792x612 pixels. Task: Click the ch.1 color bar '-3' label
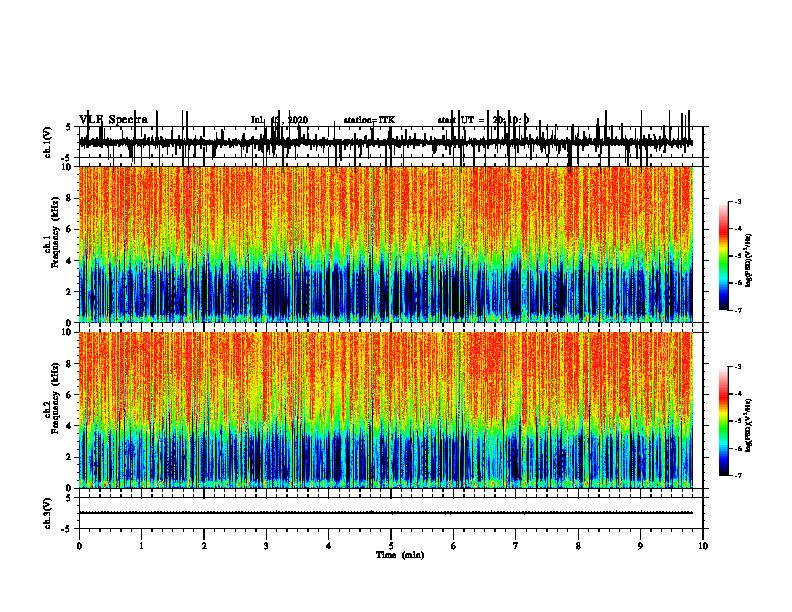point(737,201)
